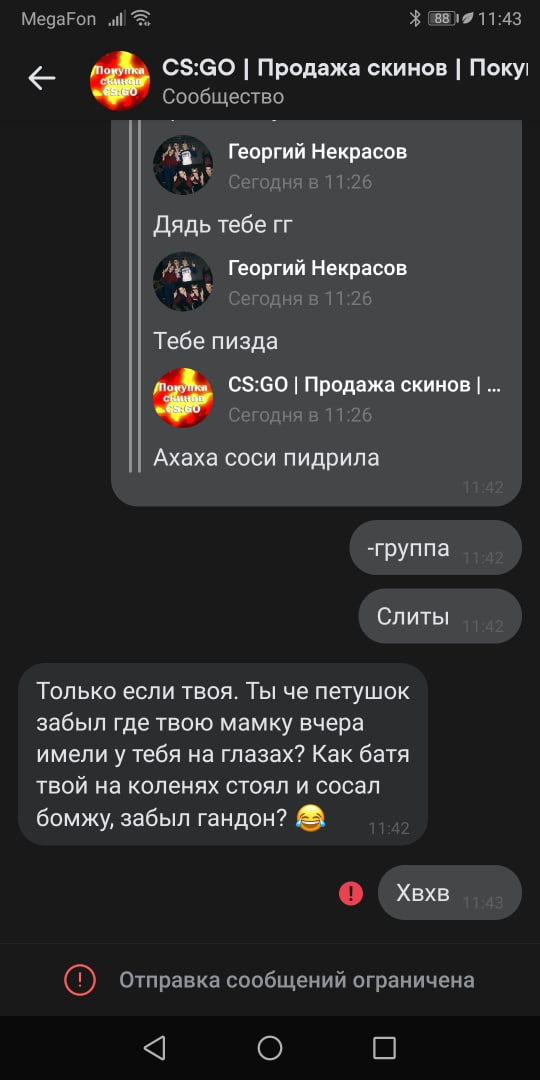Tap the warning icon beside Отправка сообщений ограничена

coord(80,979)
